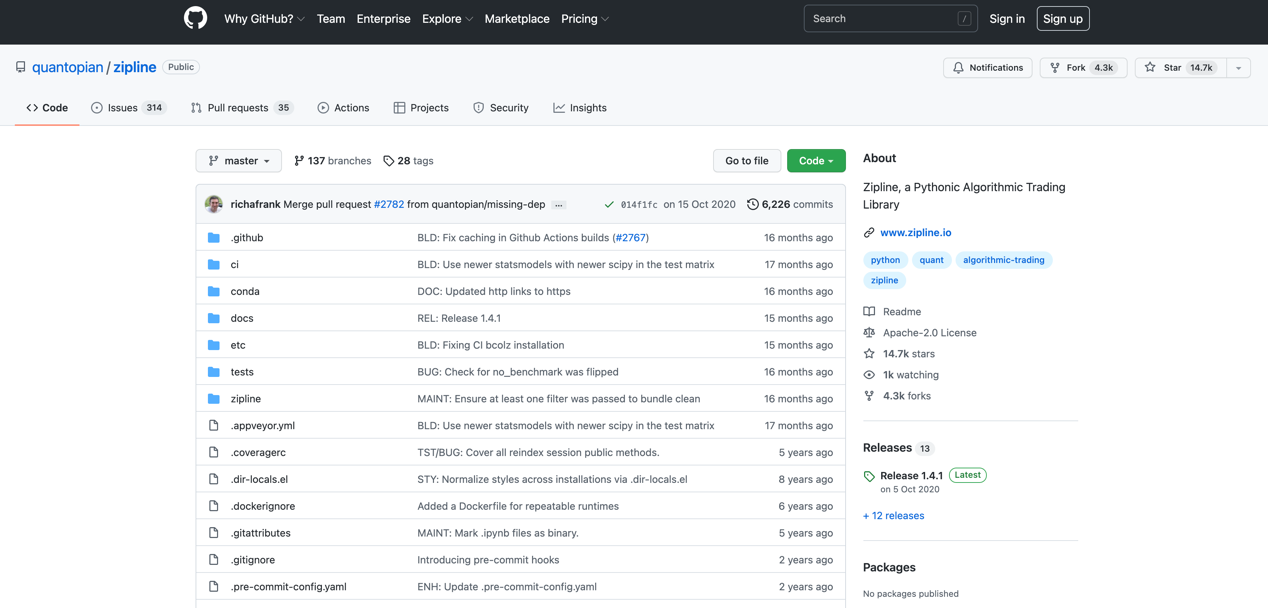Open the .github folder
Screen dimensions: 1268x608
pos(247,238)
